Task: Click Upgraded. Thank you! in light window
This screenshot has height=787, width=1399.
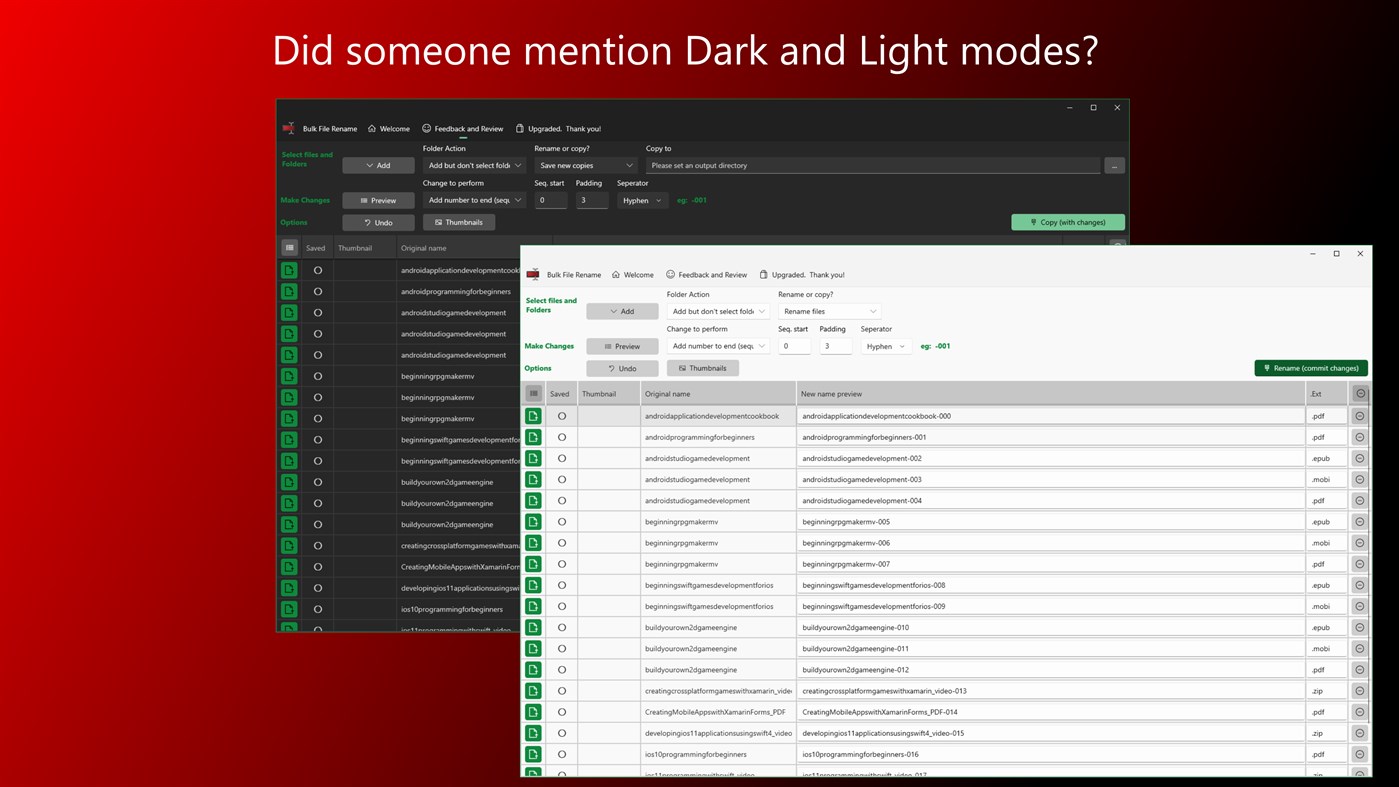Action: click(x=802, y=274)
